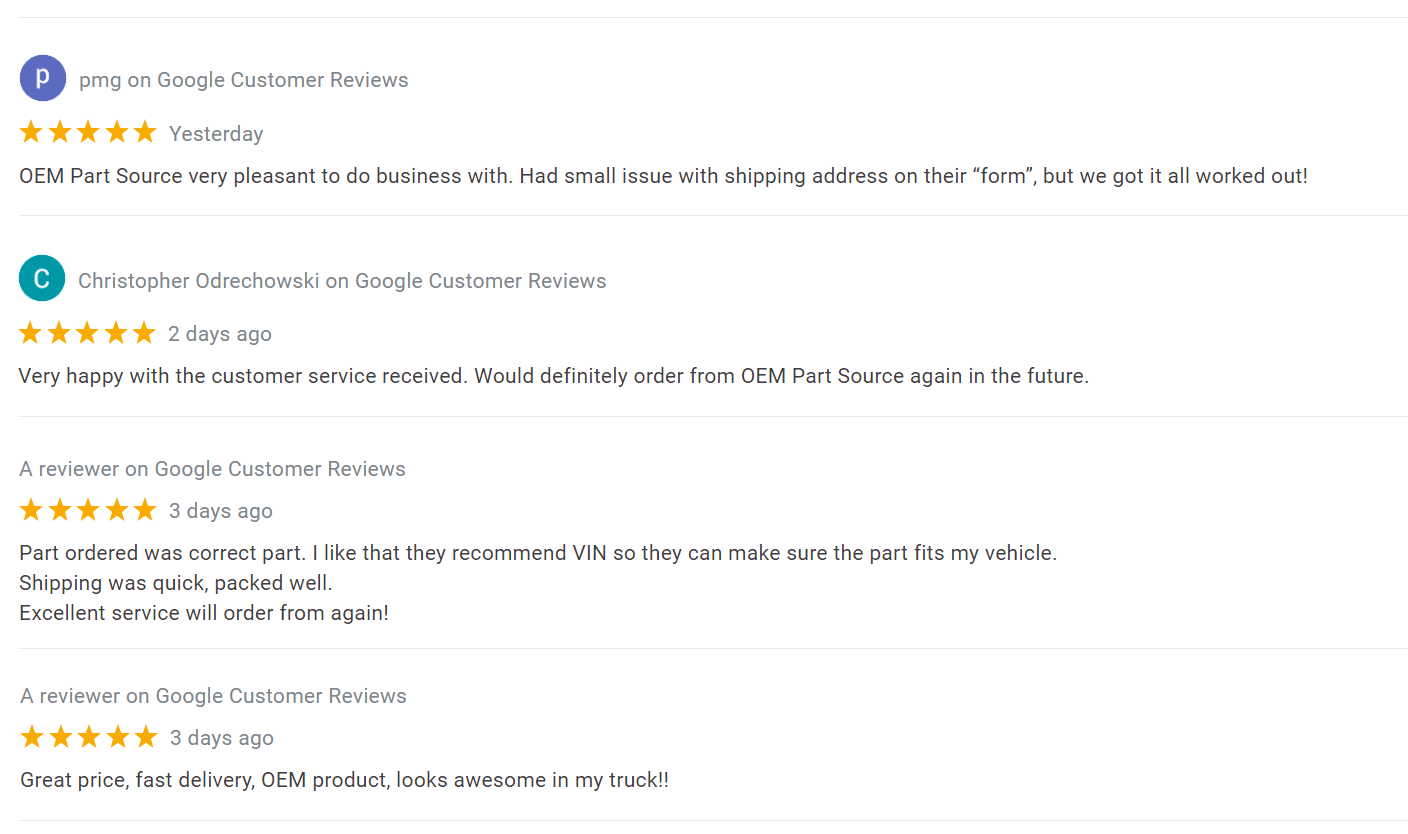
Task: Click the '2 days ago' timestamp
Action: 220,334
